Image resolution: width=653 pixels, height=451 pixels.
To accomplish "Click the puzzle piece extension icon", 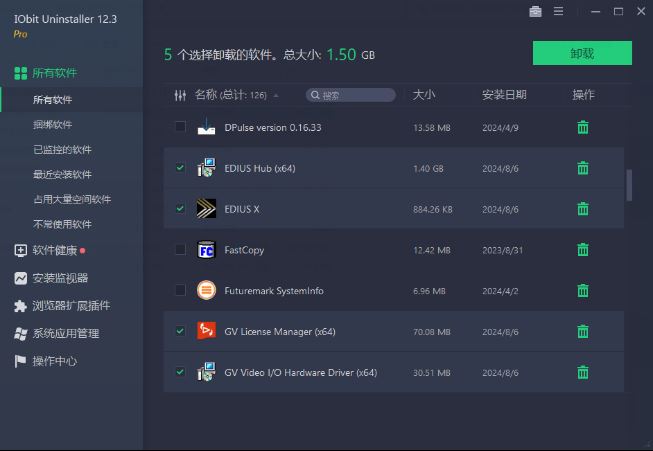I will pos(20,306).
